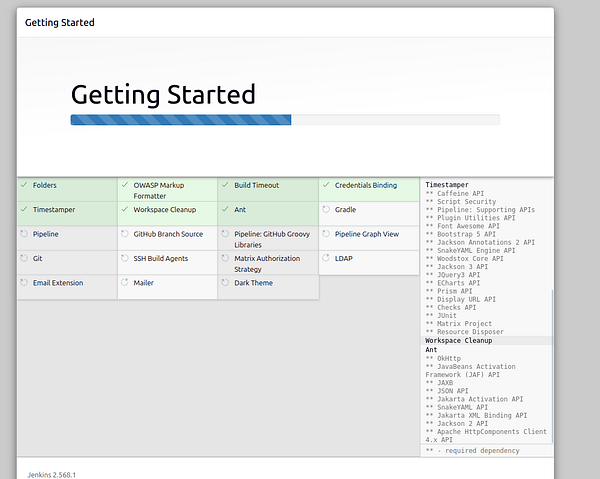
Task: Select the SSH Build Agents label
Action: (x=161, y=258)
